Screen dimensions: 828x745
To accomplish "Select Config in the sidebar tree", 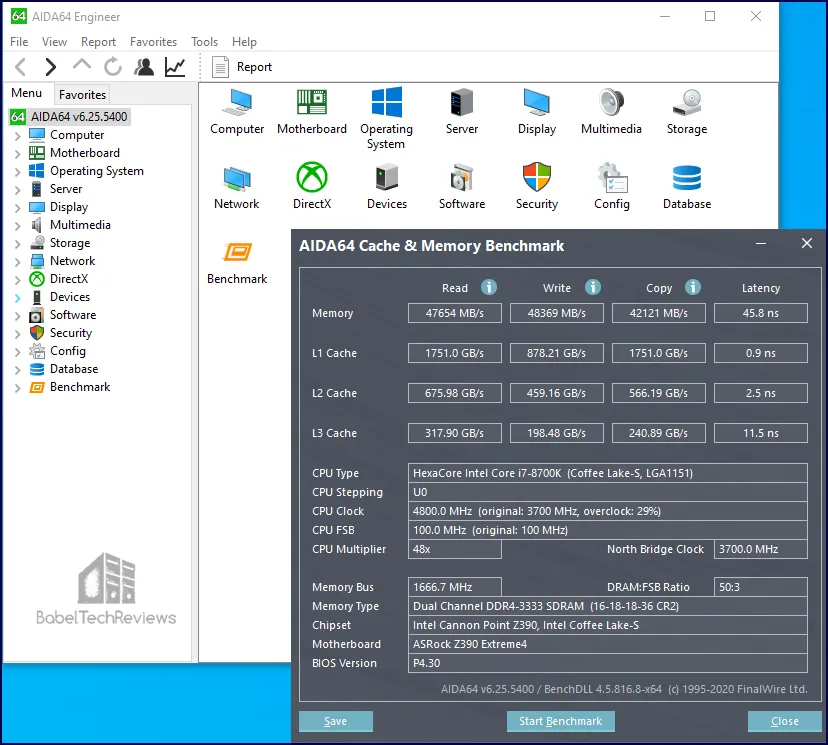I will click(x=68, y=351).
